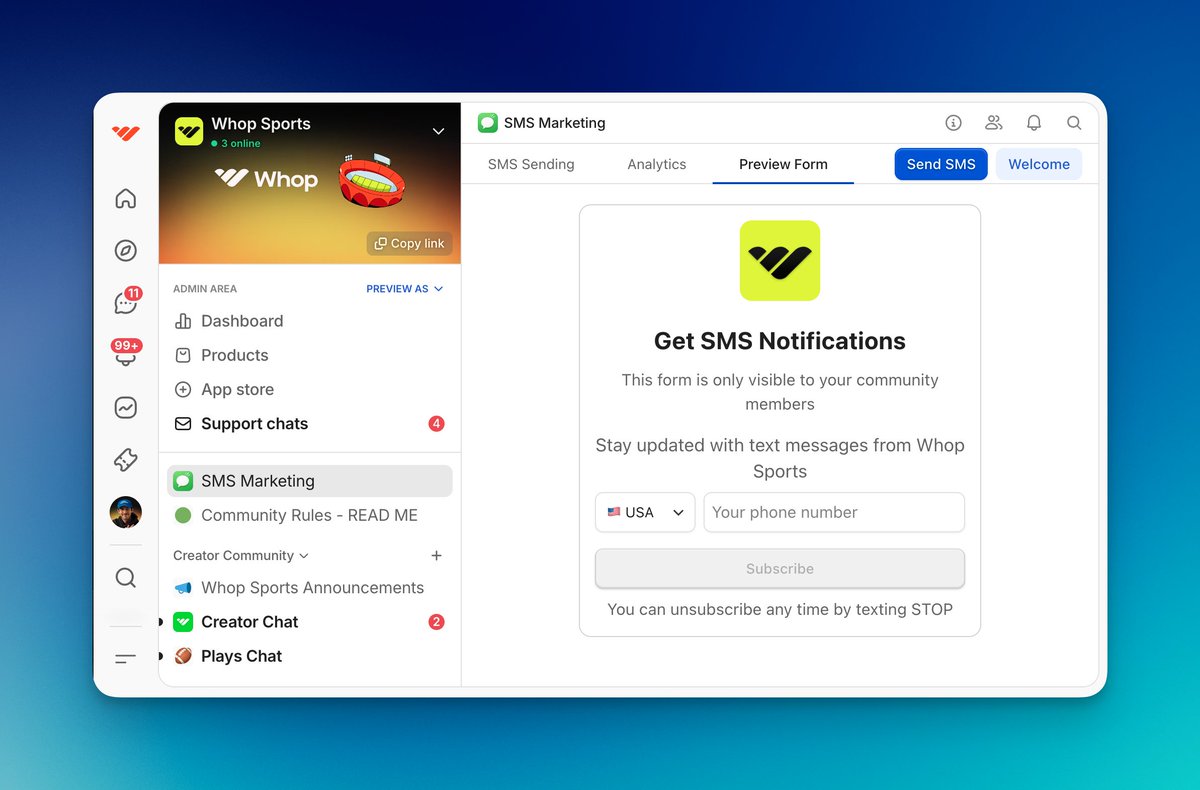The image size is (1200, 790).
Task: Open the USA country code dropdown
Action: coord(645,512)
